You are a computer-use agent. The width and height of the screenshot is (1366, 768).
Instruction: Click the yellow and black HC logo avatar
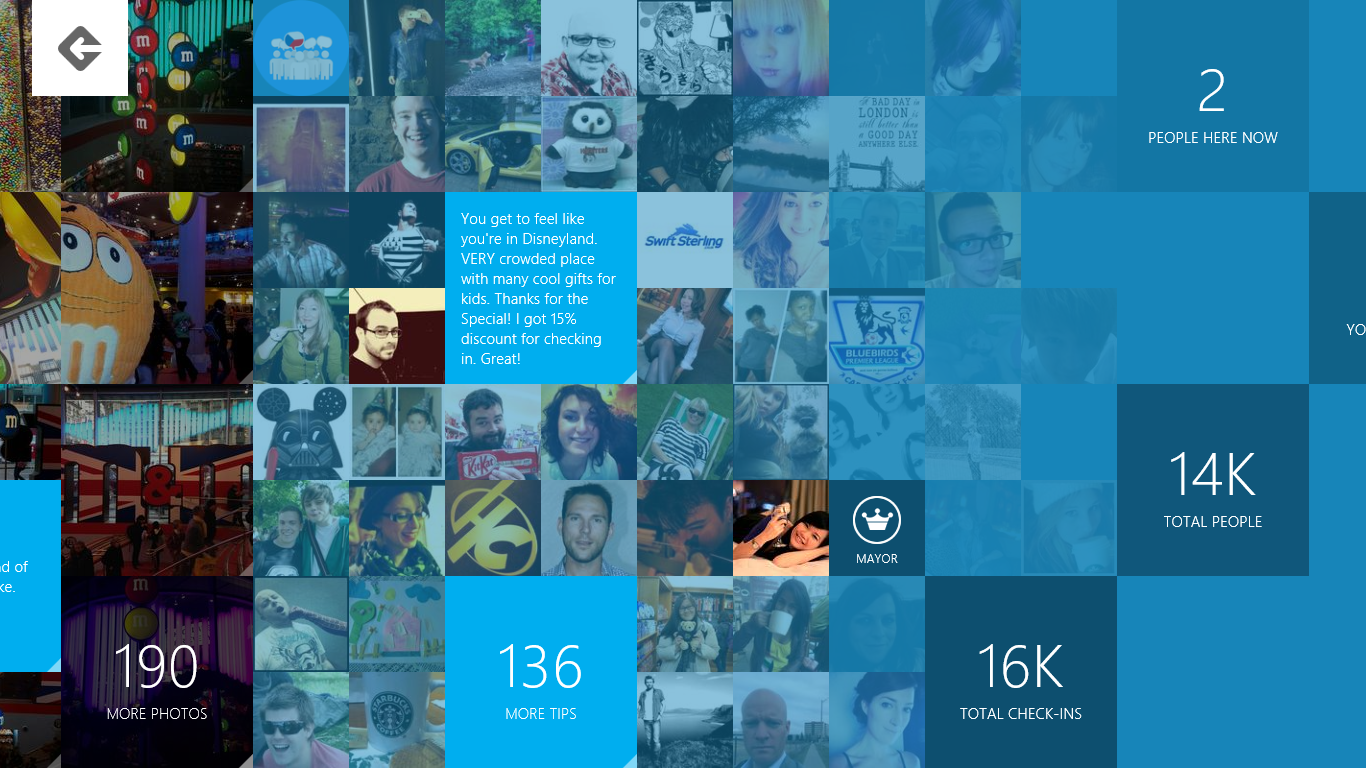(493, 528)
